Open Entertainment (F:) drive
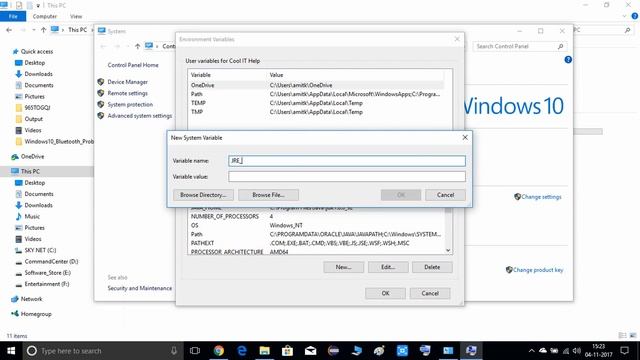640x360 pixels. 47,284
